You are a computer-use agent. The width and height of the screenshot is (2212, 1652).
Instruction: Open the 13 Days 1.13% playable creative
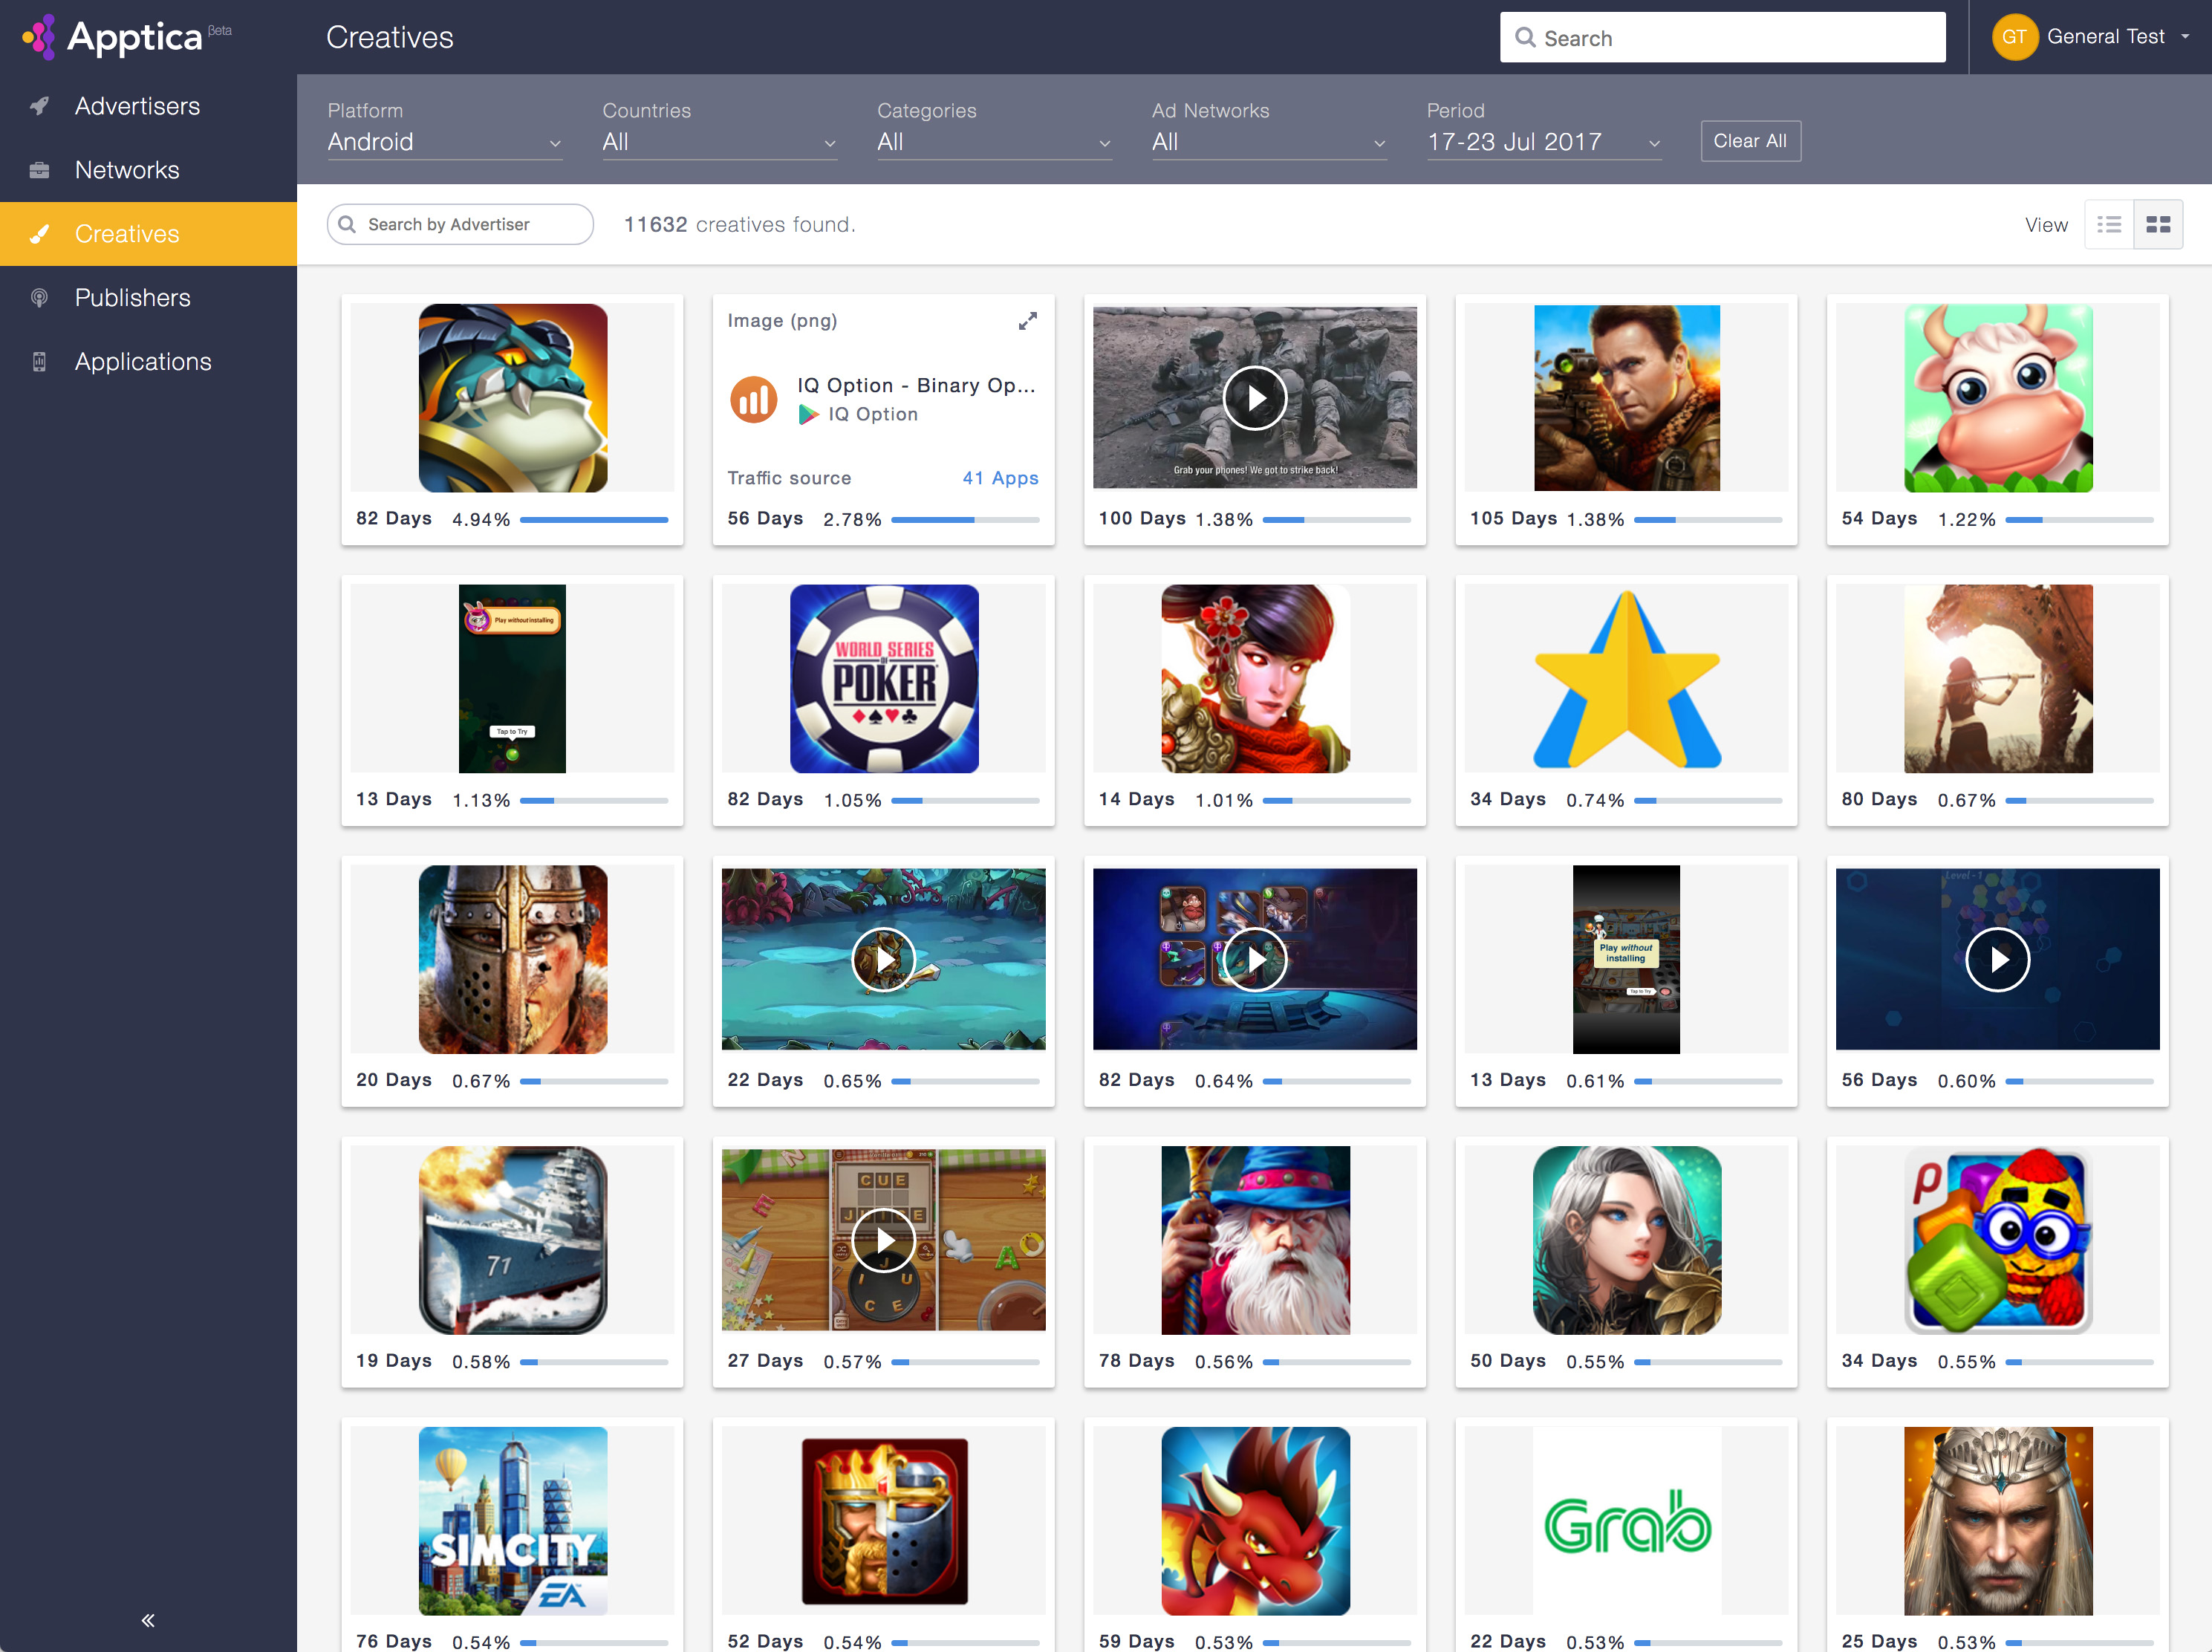[512, 679]
